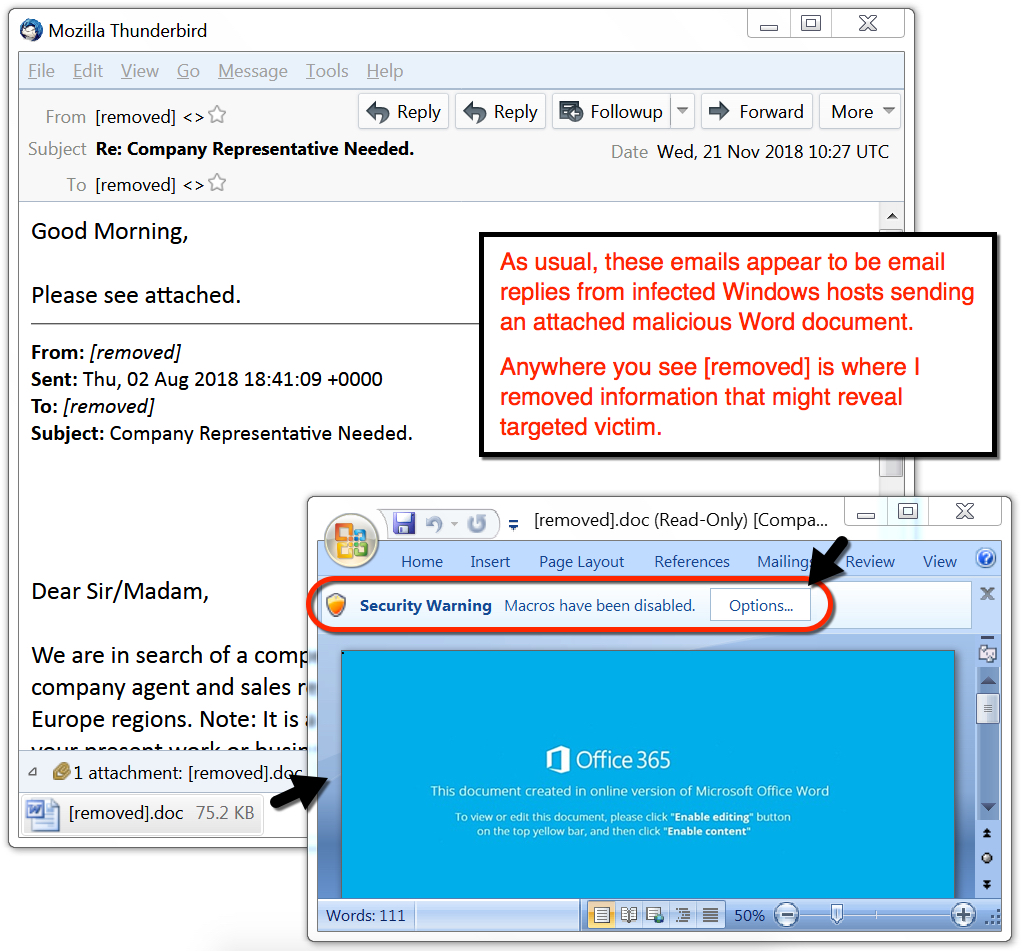1022x951 pixels.
Task: Click the Word scrollbar down arrow
Action: [988, 807]
